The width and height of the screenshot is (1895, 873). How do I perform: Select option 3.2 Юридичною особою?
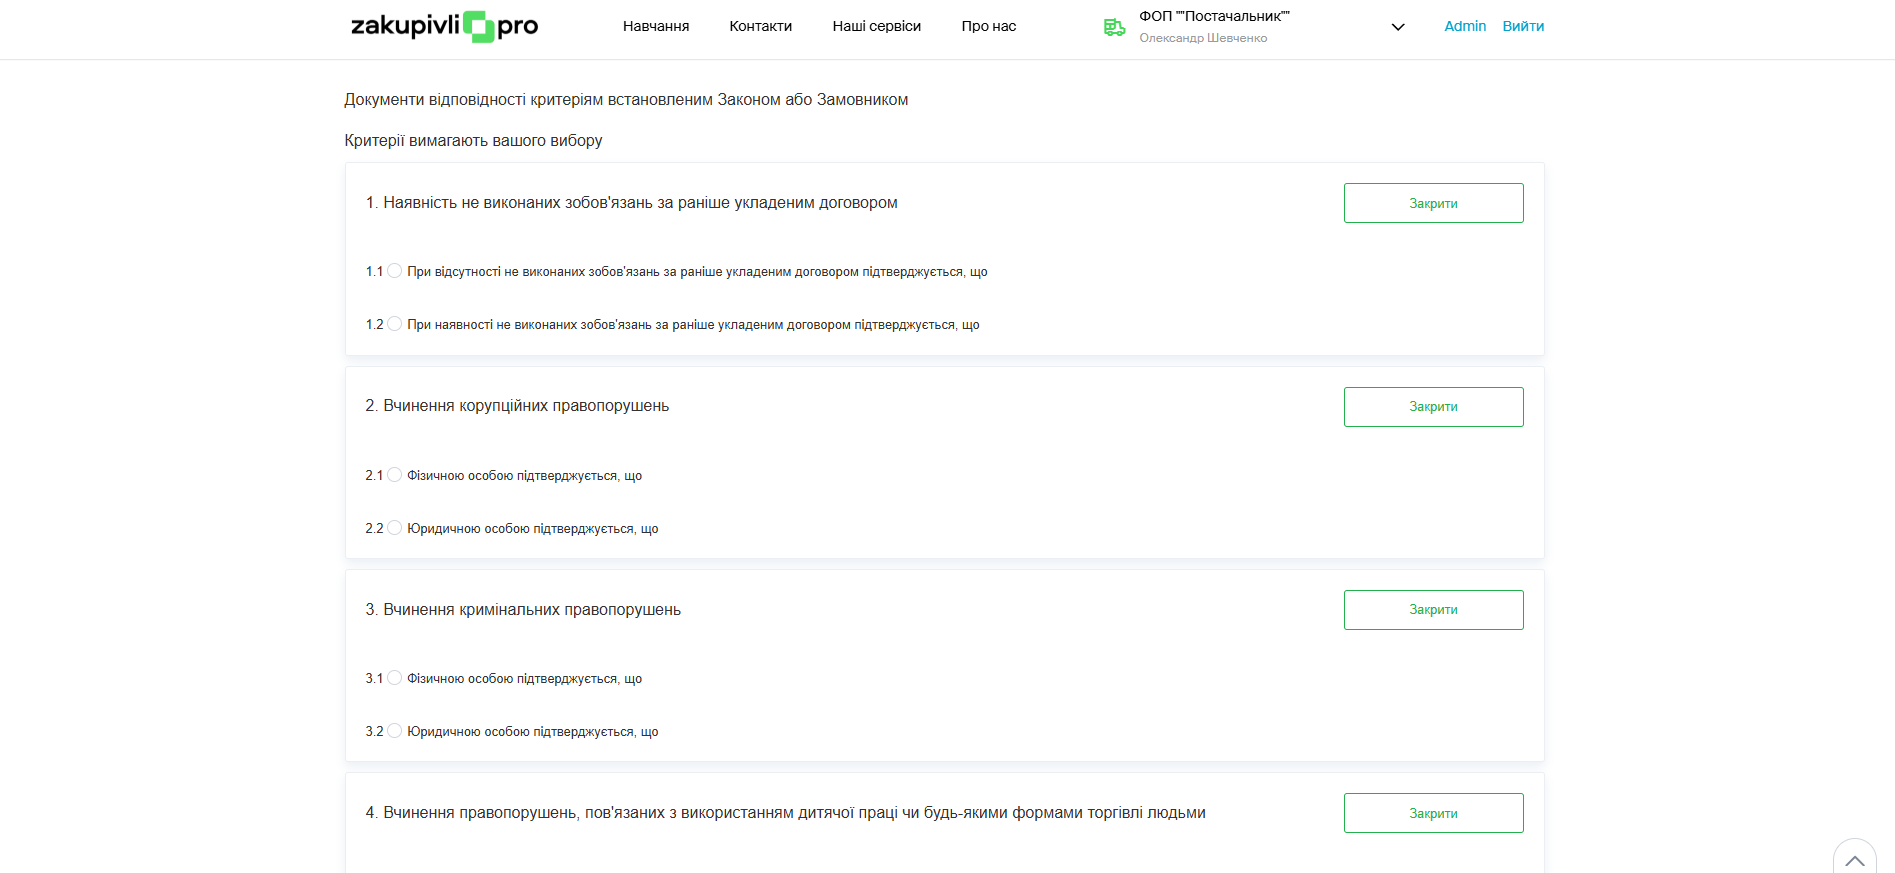click(395, 731)
